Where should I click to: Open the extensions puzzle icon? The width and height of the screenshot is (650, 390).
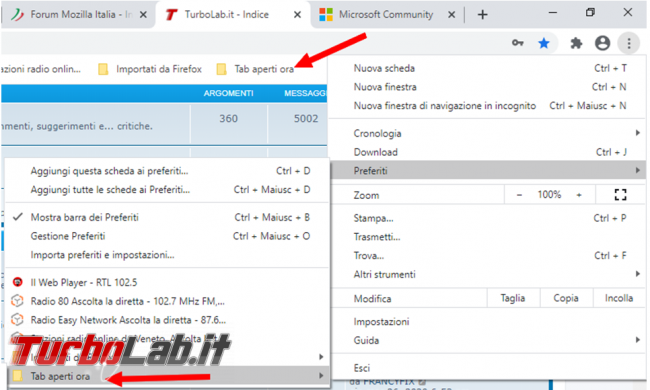[x=576, y=43]
